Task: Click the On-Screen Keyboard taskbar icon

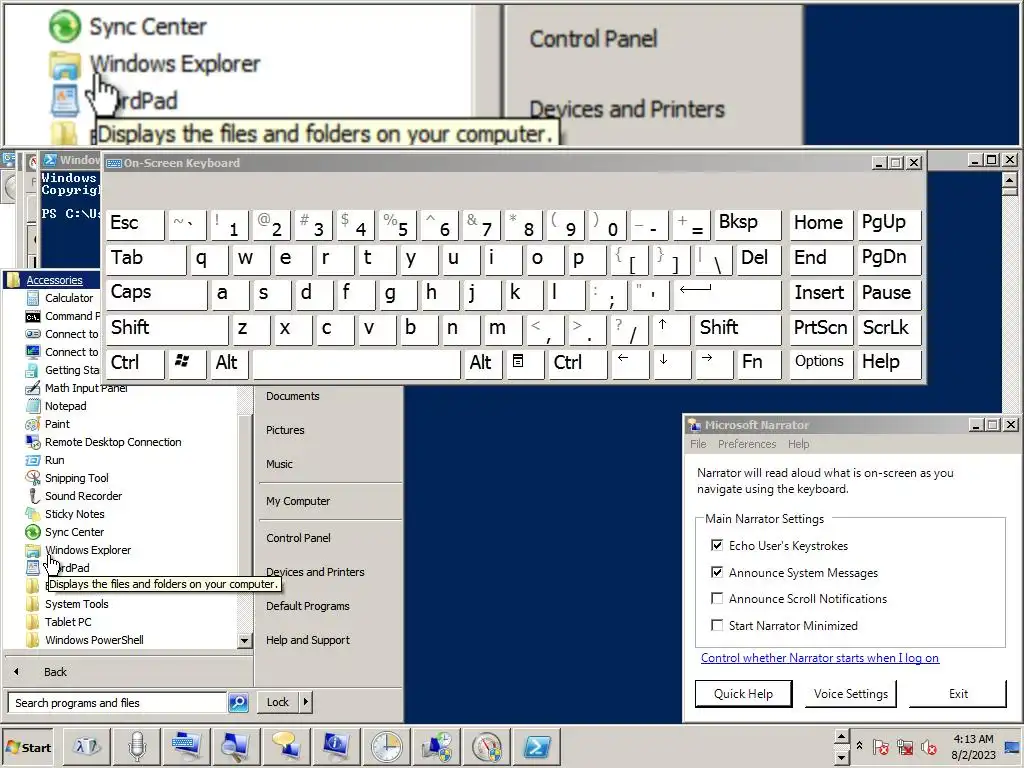Action: point(186,746)
